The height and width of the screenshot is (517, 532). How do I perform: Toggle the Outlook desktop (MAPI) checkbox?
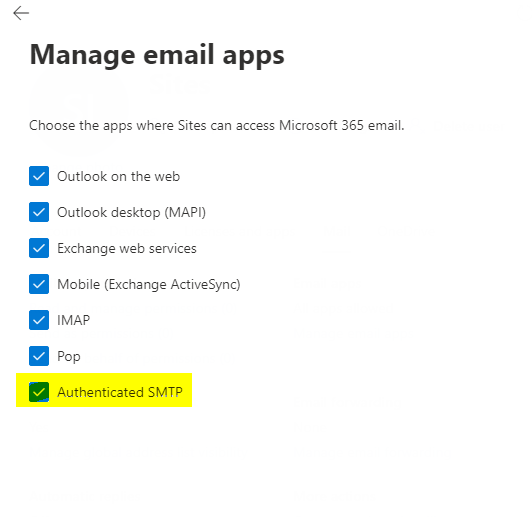pyautogui.click(x=39, y=212)
